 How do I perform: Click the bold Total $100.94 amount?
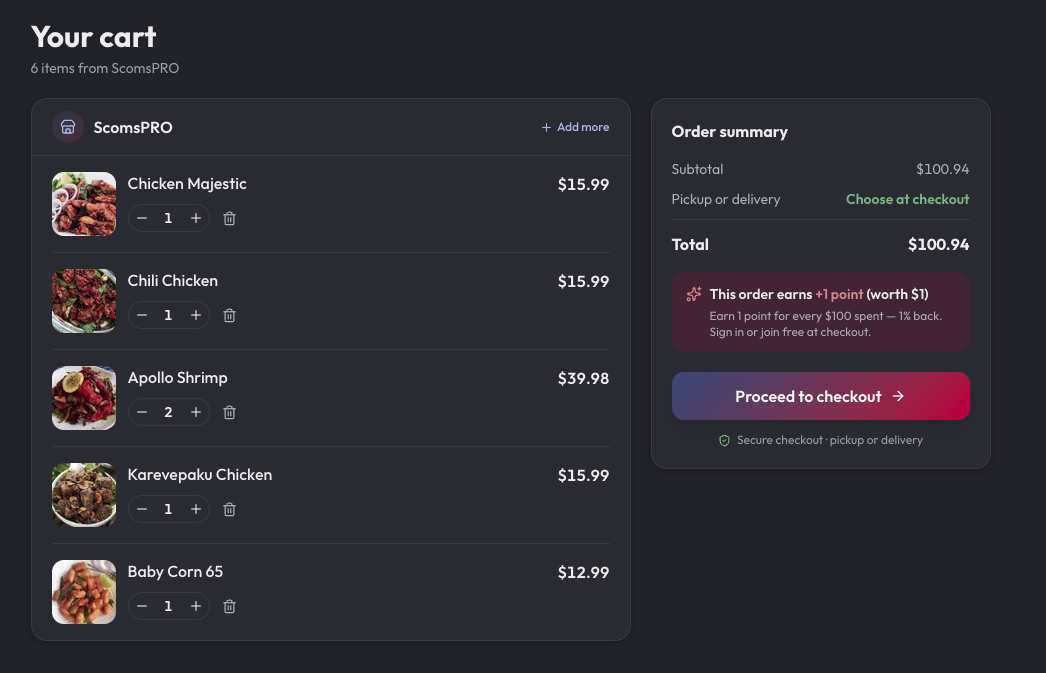click(938, 245)
